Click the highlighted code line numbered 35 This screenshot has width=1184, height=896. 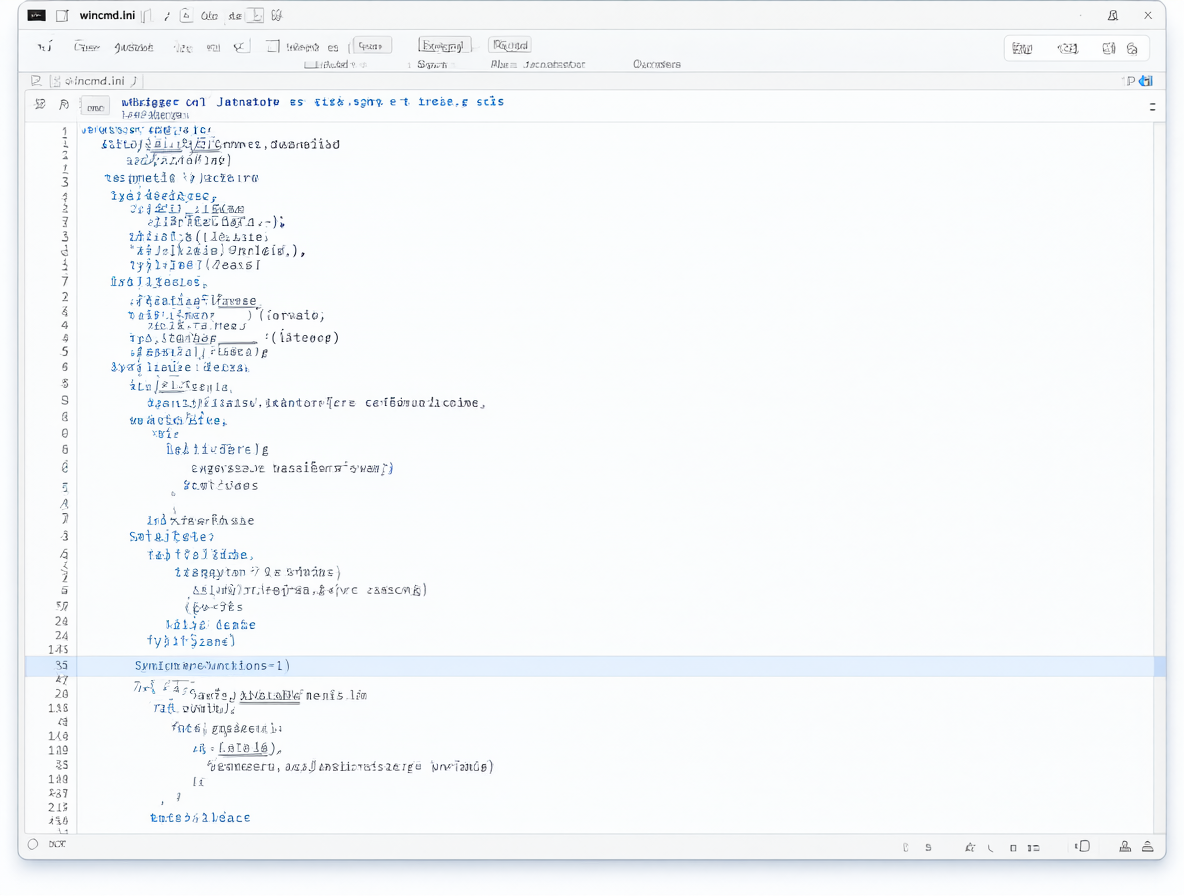595,666
